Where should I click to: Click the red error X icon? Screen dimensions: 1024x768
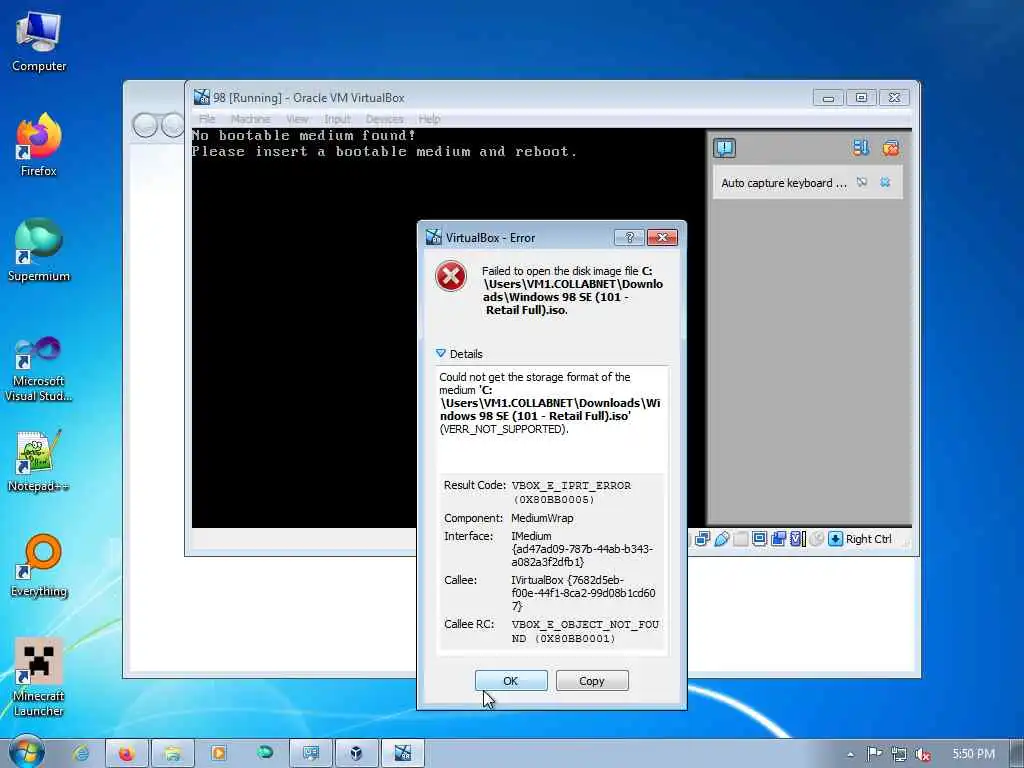451,276
